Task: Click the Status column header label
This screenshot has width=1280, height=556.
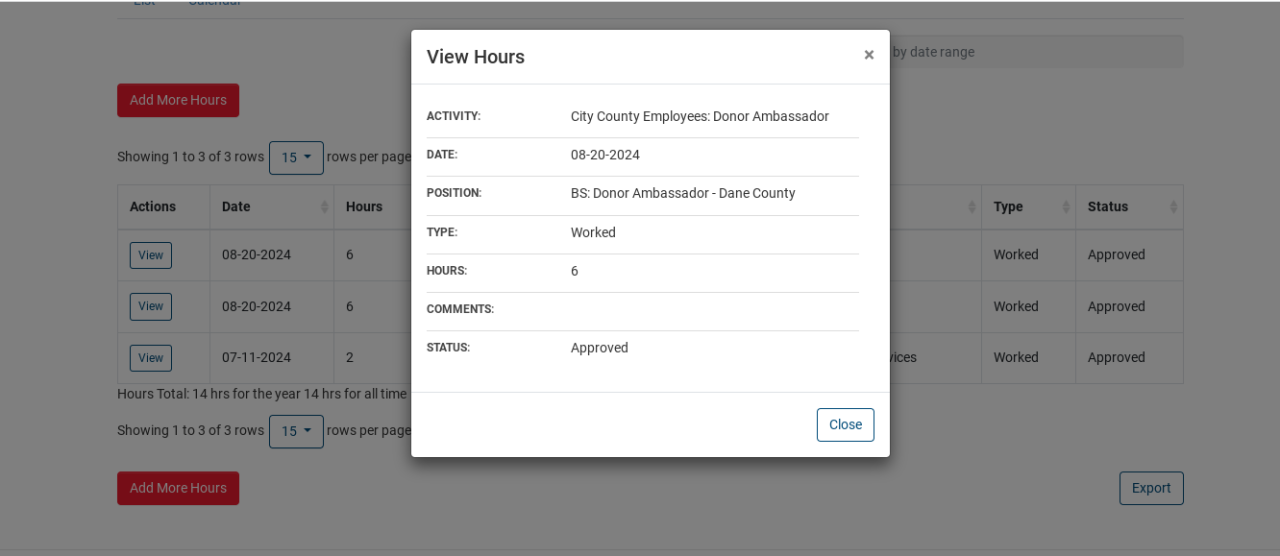Action: (x=1108, y=207)
